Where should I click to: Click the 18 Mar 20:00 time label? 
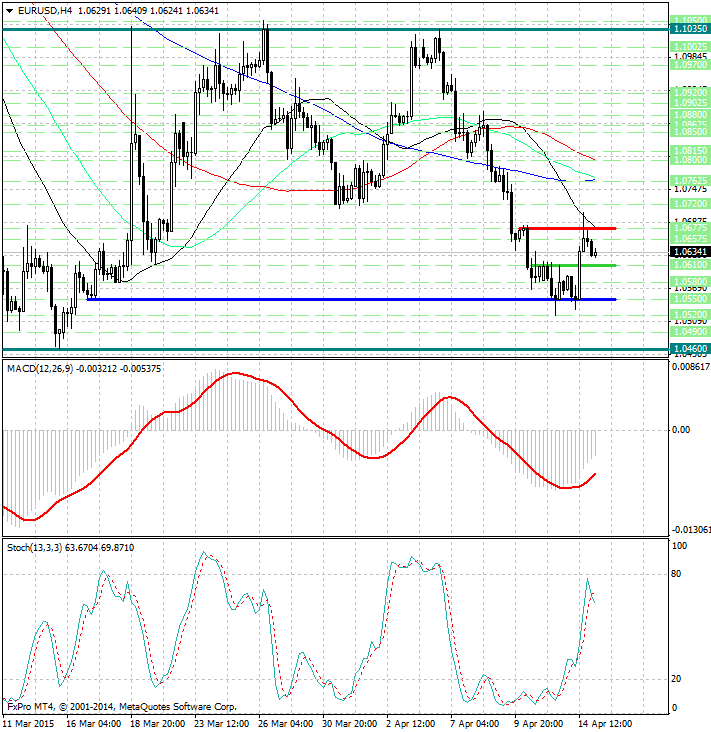tap(158, 724)
